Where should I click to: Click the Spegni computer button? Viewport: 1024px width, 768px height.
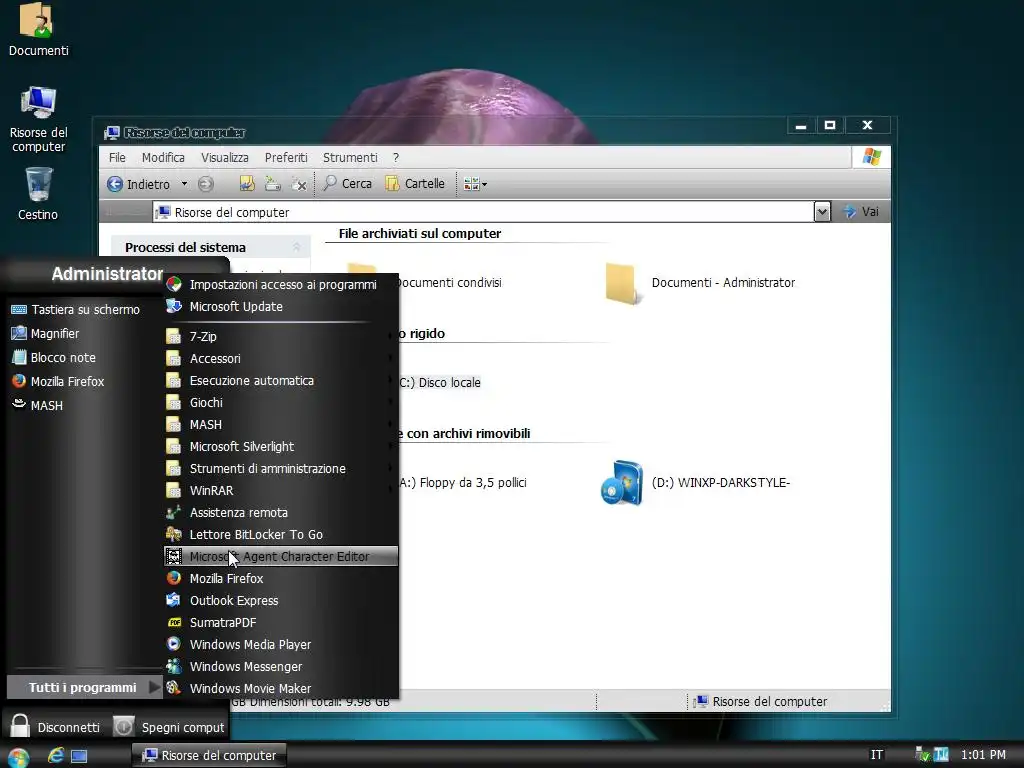[x=169, y=727]
